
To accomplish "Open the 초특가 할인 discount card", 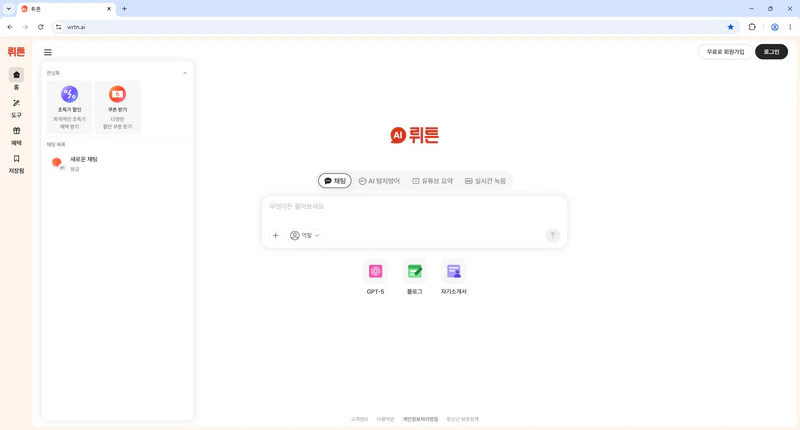I will coord(69,107).
